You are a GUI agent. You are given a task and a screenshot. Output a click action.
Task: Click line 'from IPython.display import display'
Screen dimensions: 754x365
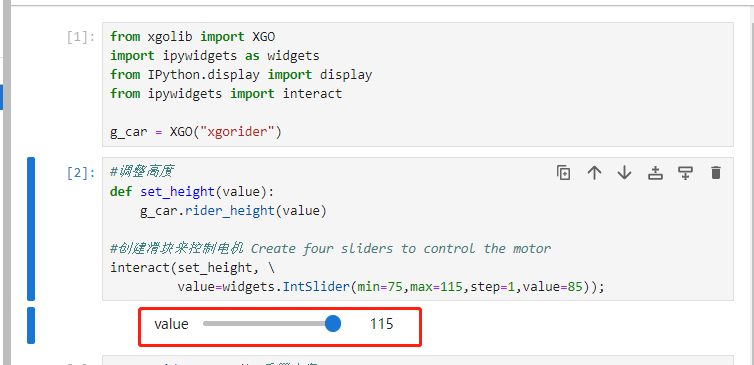(x=241, y=75)
